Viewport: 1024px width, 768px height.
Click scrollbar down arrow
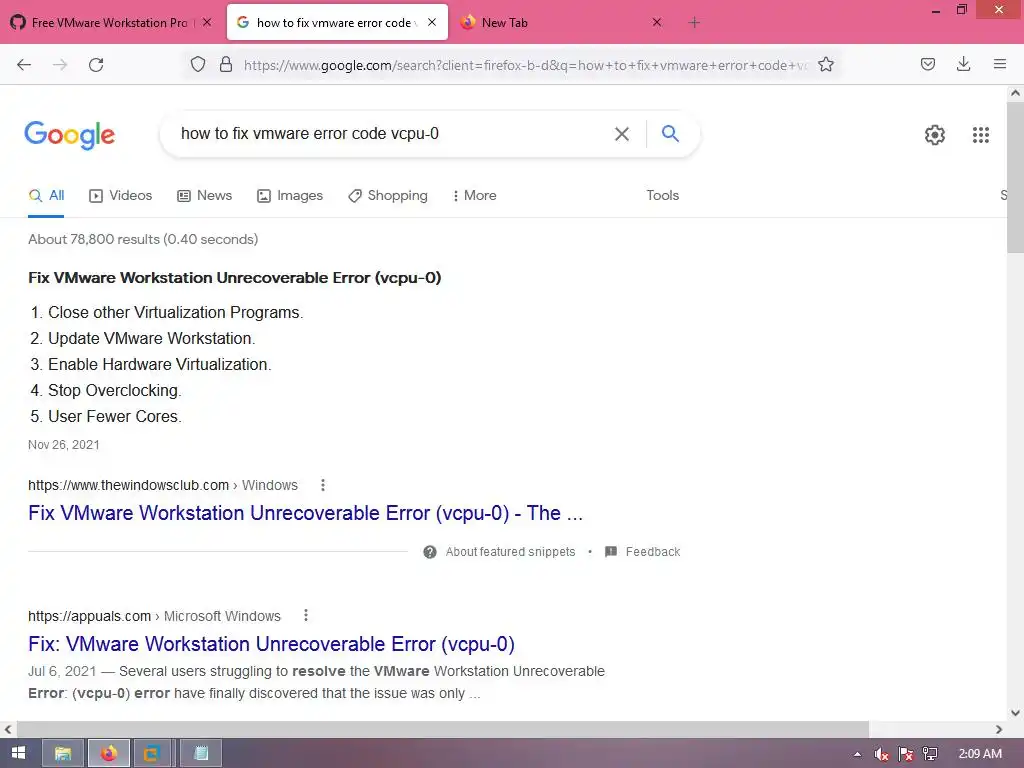[1015, 713]
